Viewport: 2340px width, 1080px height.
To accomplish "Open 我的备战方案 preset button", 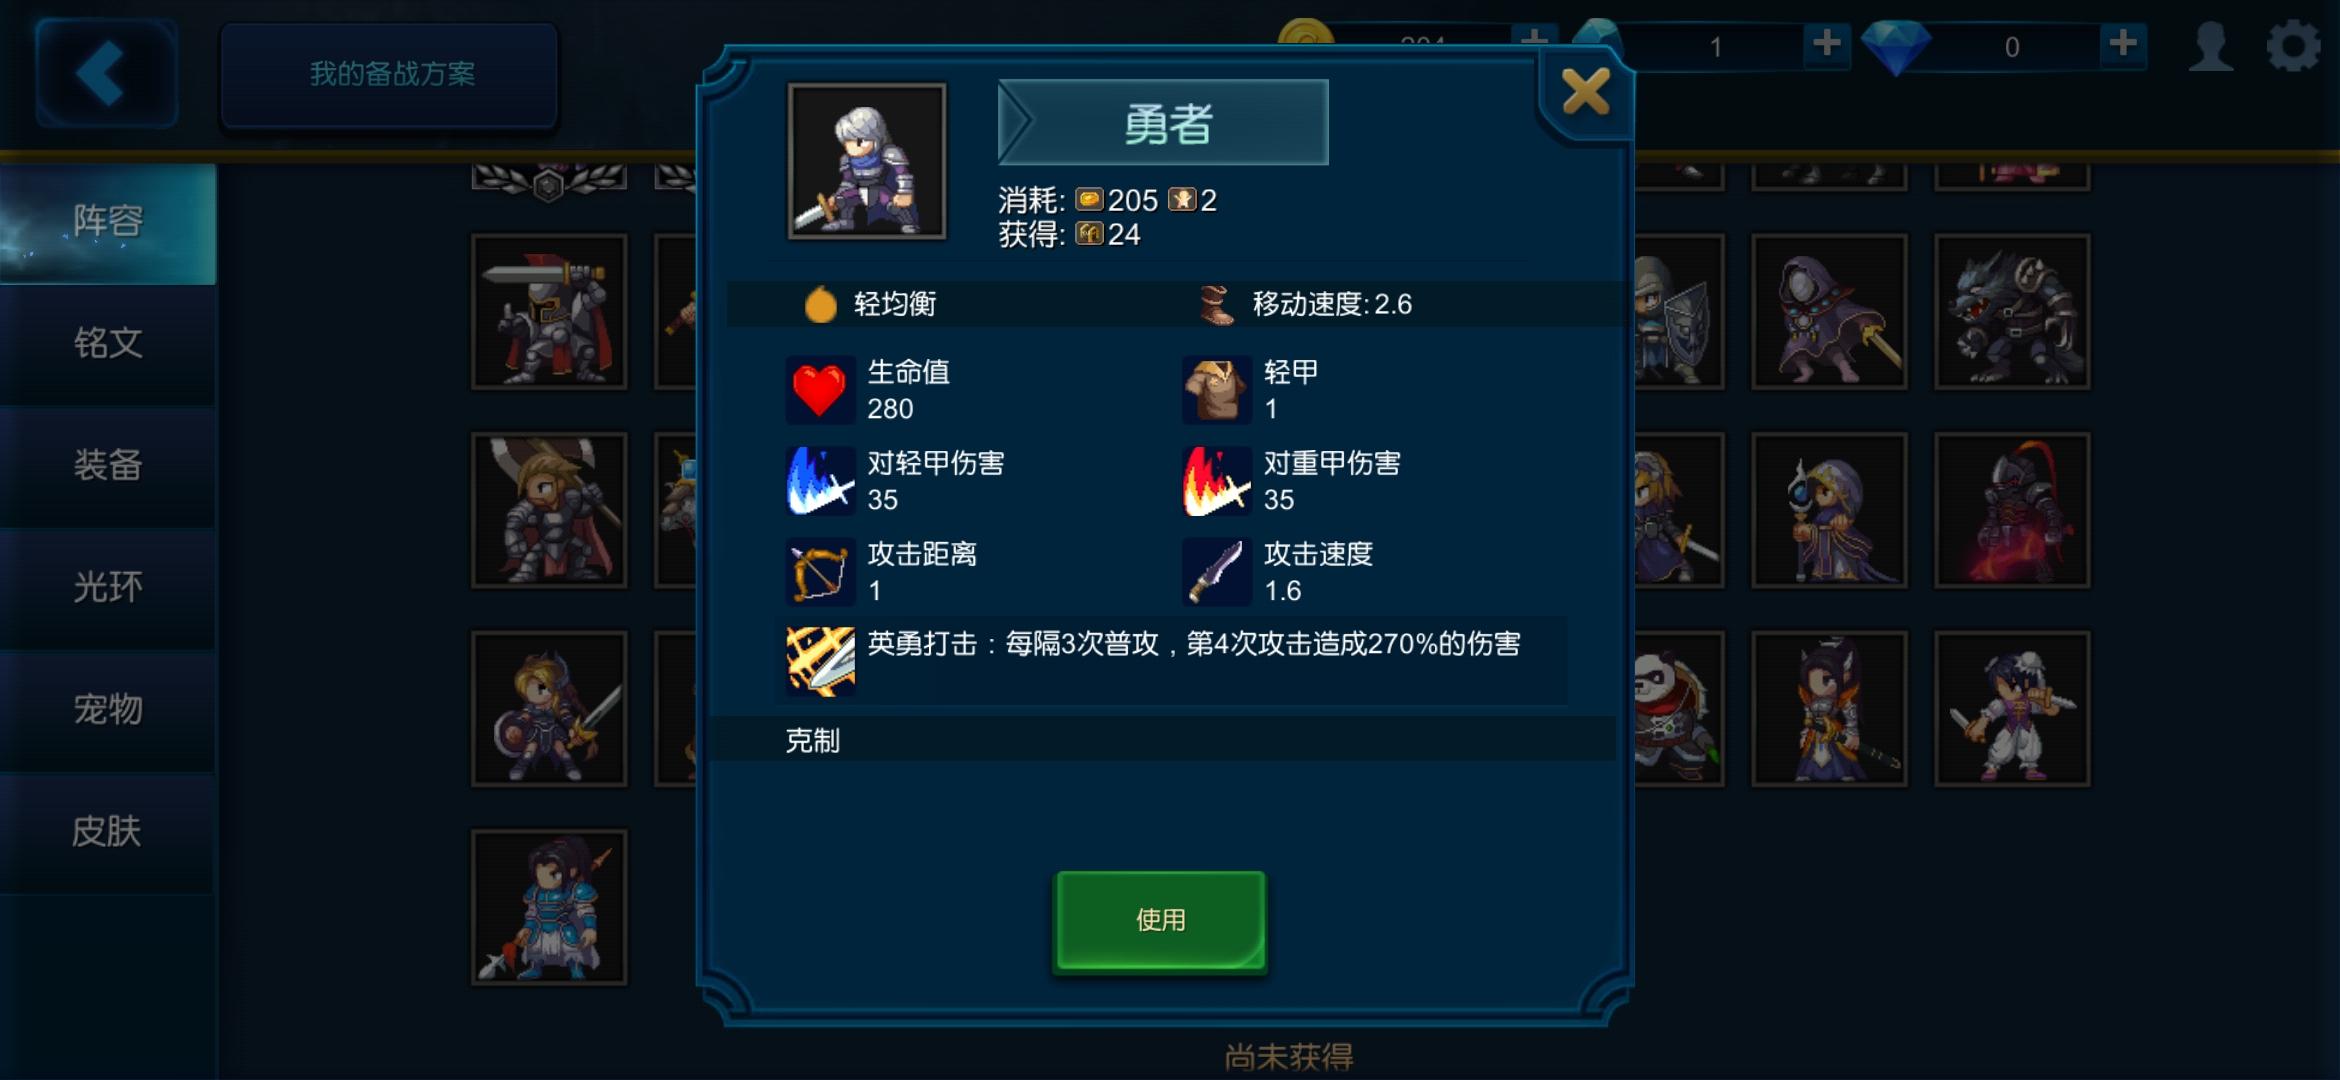I will click(389, 74).
